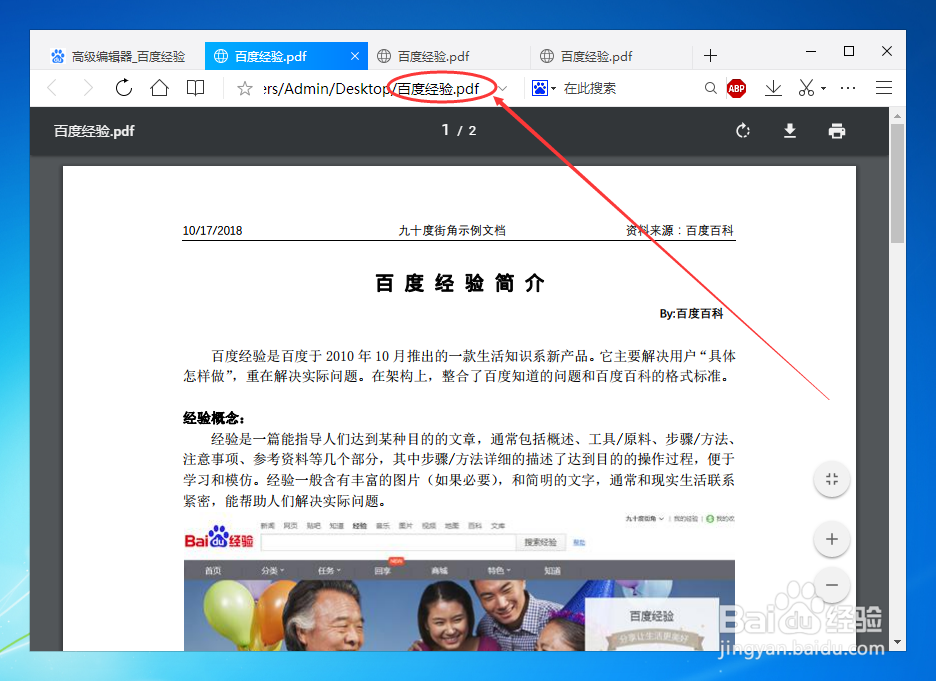Screen dimensions: 936x681
Task: Click the date 10/17/2018 in header
Action: pos(213,230)
